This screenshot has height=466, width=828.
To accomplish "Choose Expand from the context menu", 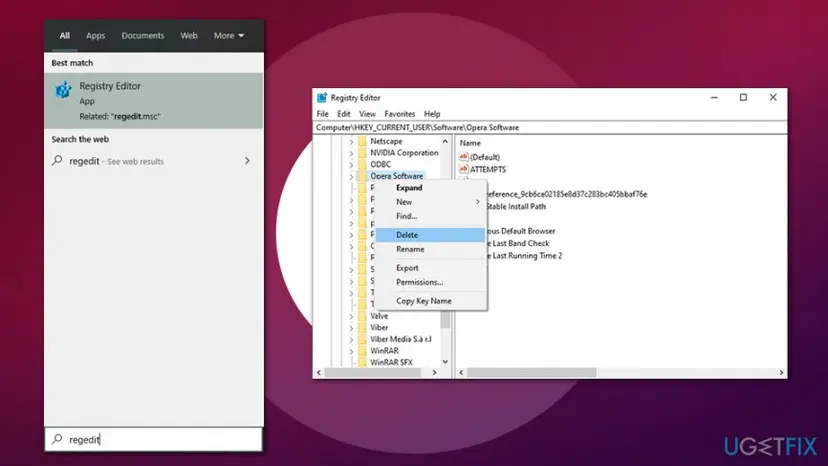I will click(x=431, y=188).
